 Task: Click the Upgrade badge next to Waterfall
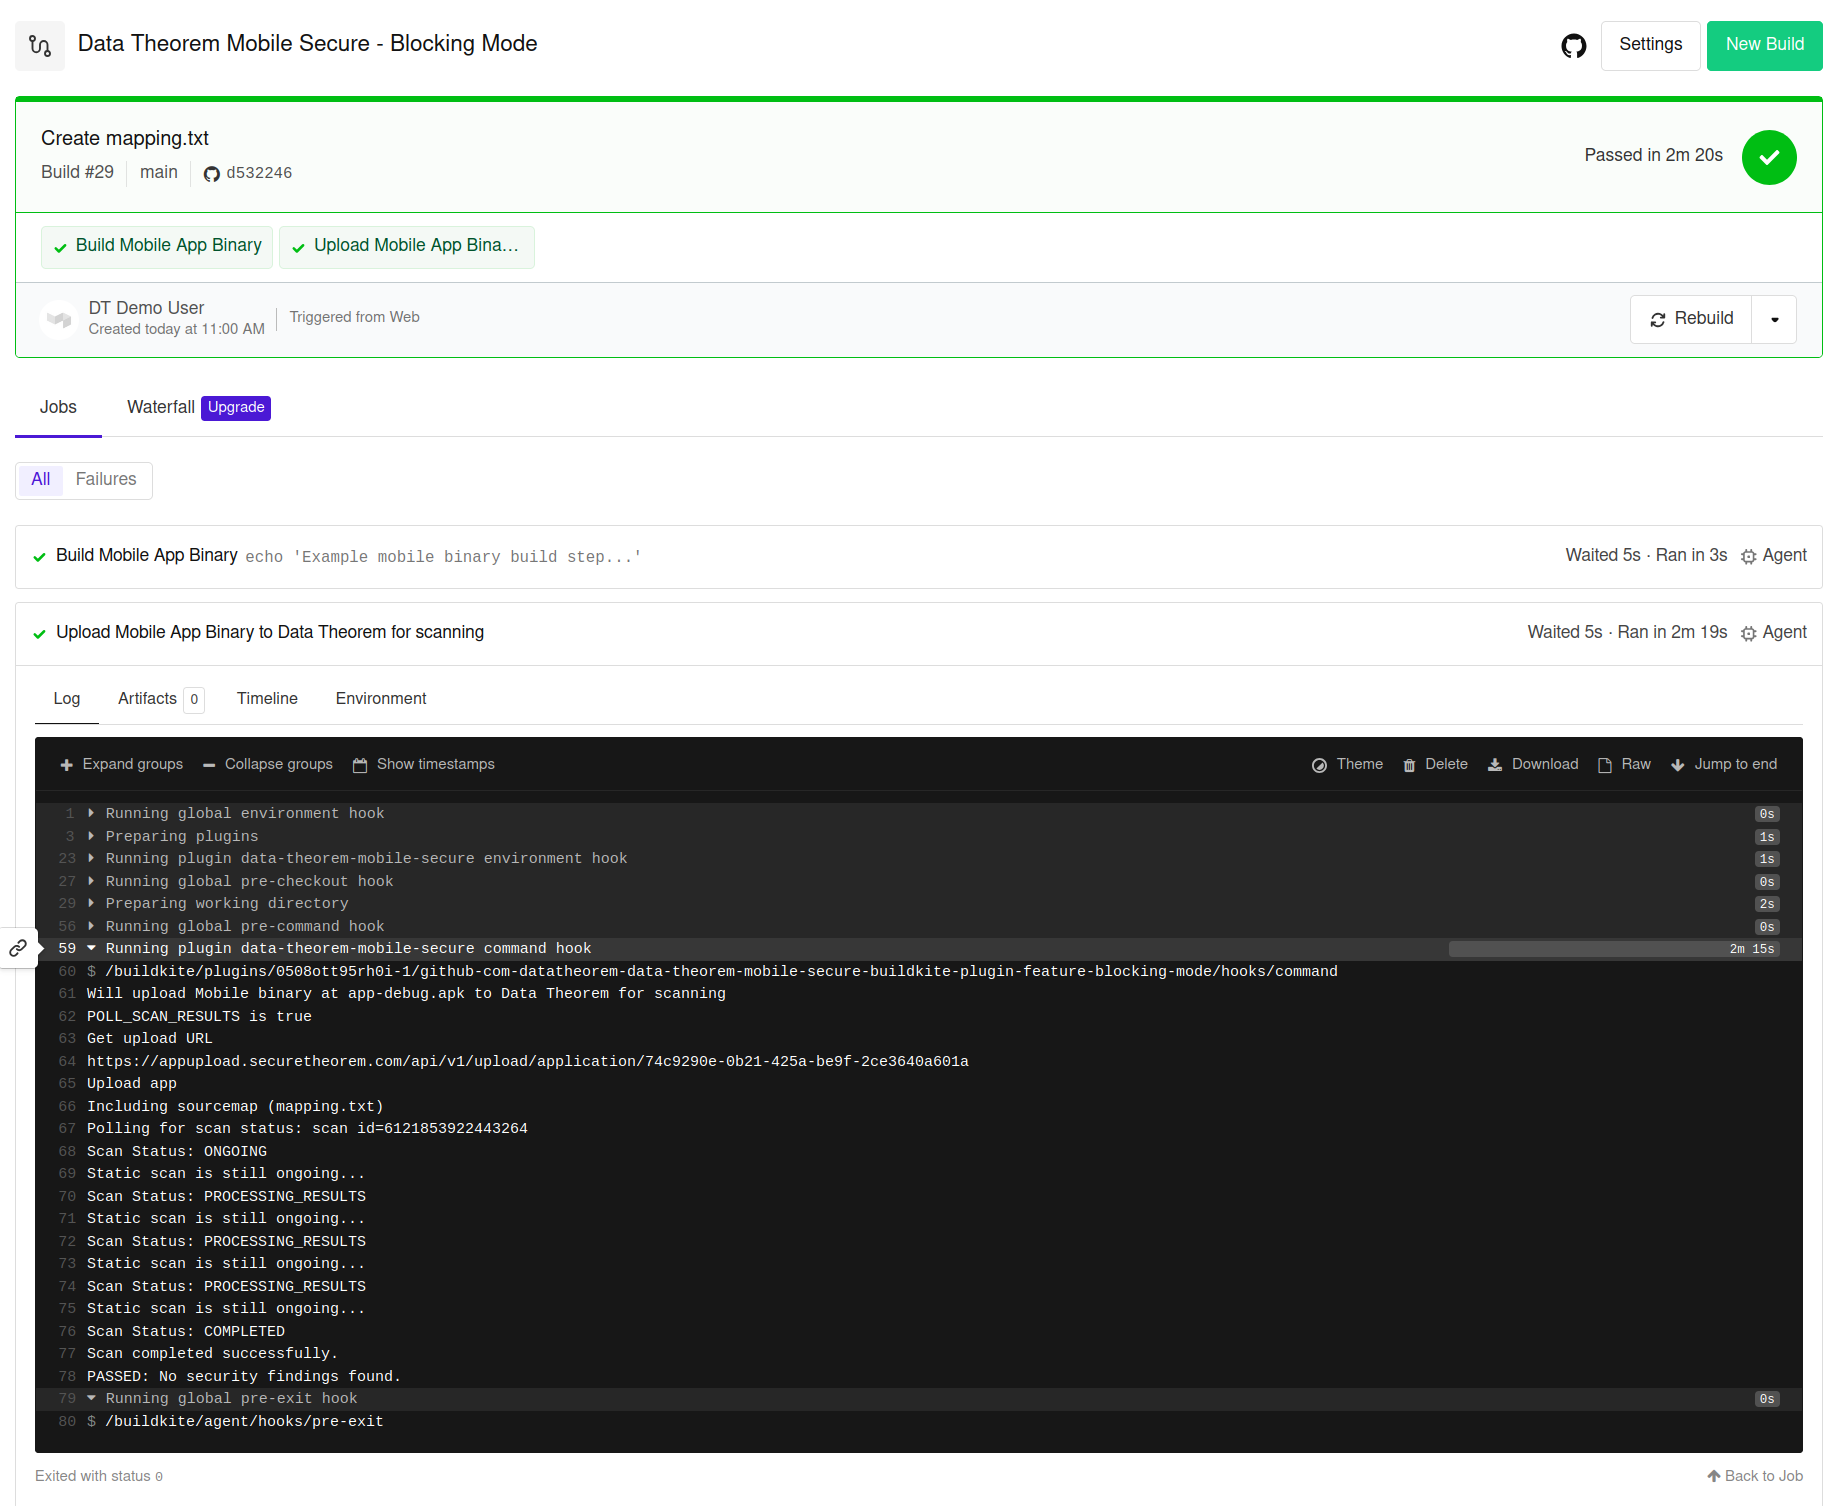(x=236, y=408)
